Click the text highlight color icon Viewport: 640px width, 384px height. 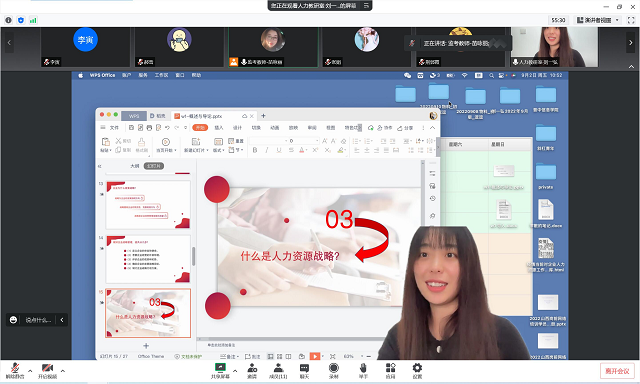[x=340, y=150]
